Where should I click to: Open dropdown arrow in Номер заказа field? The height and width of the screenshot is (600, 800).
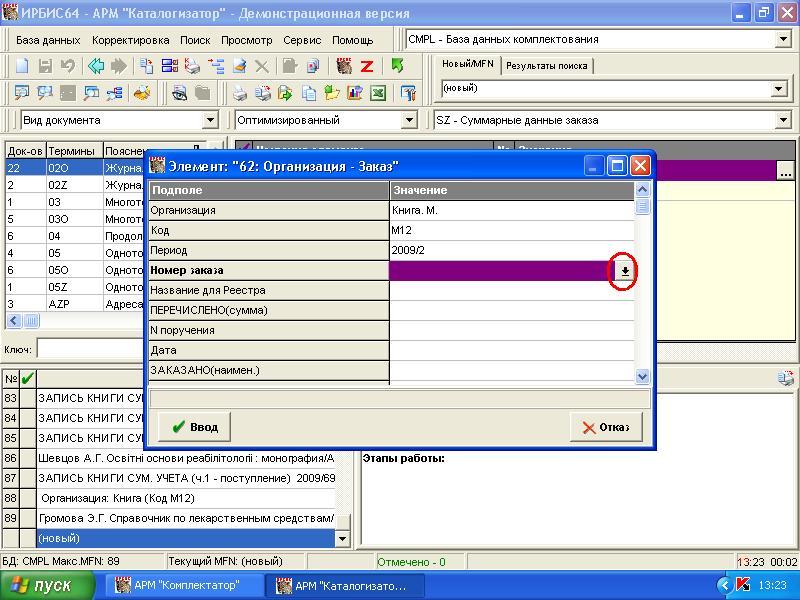point(624,271)
